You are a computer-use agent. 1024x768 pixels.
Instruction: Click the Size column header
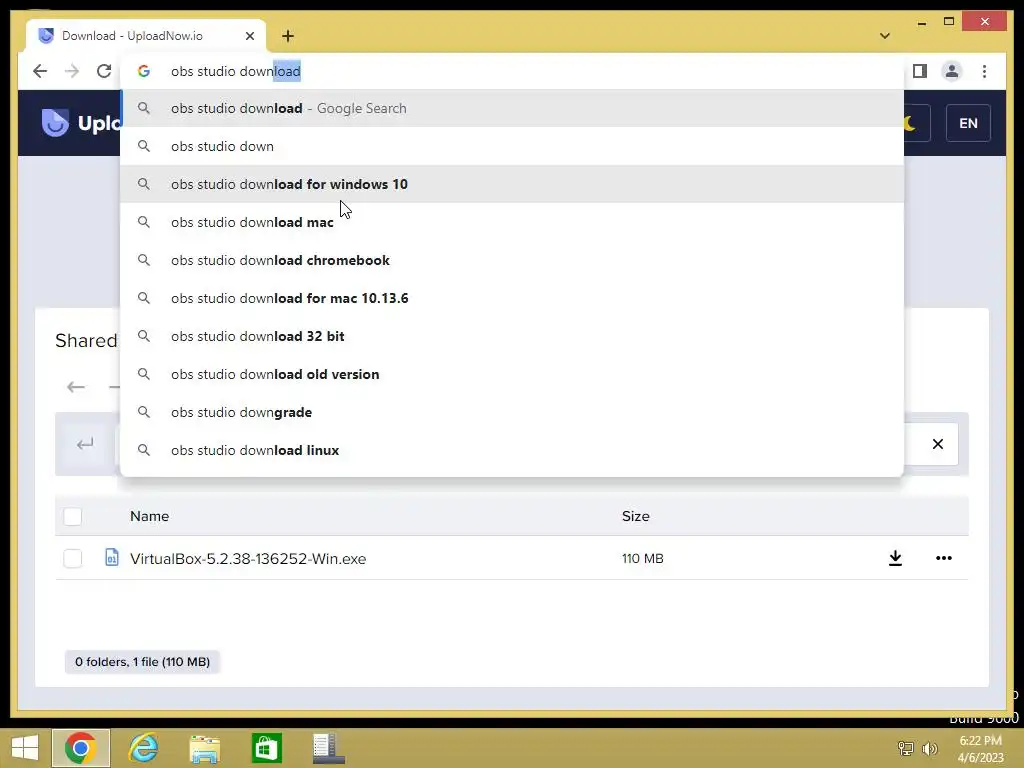(x=635, y=516)
